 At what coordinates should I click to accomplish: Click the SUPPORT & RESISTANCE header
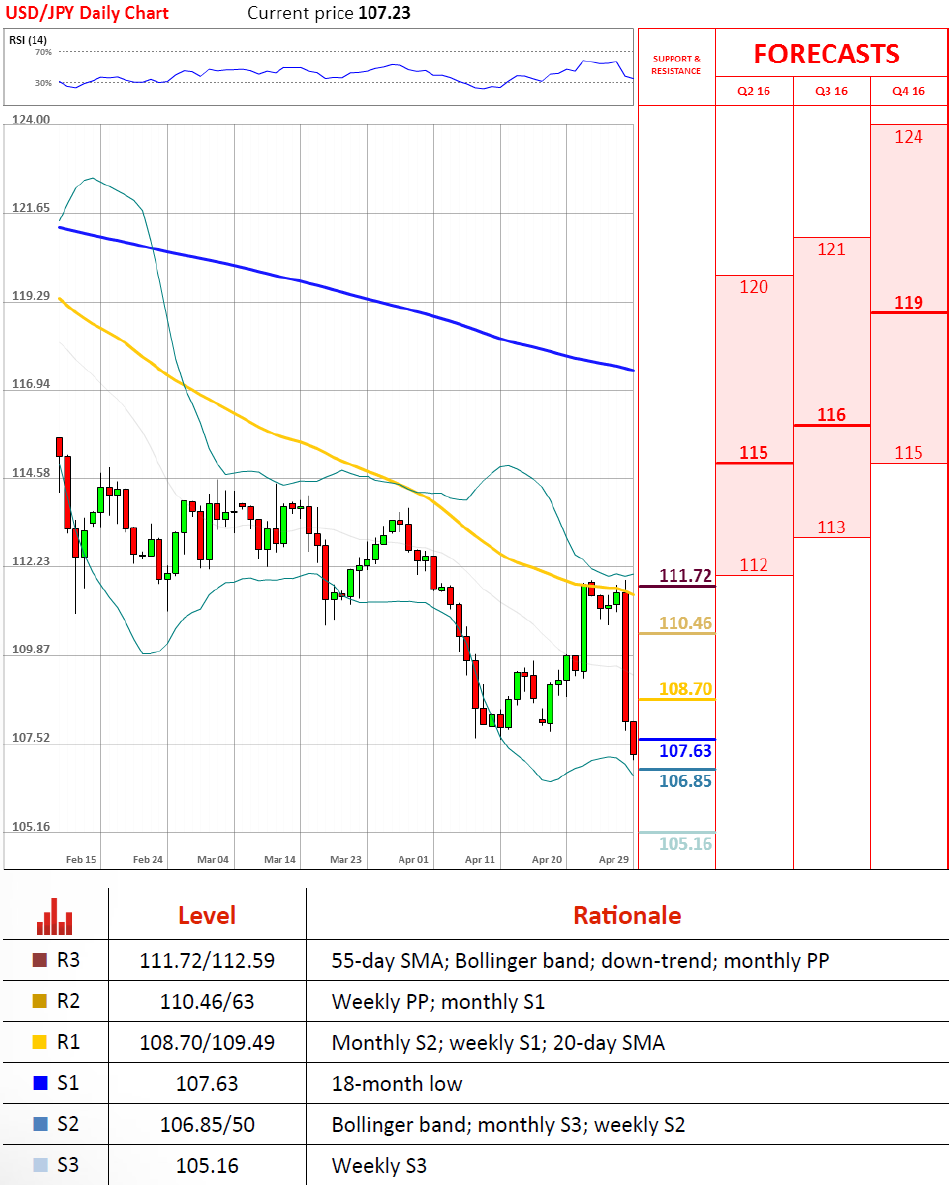point(676,65)
